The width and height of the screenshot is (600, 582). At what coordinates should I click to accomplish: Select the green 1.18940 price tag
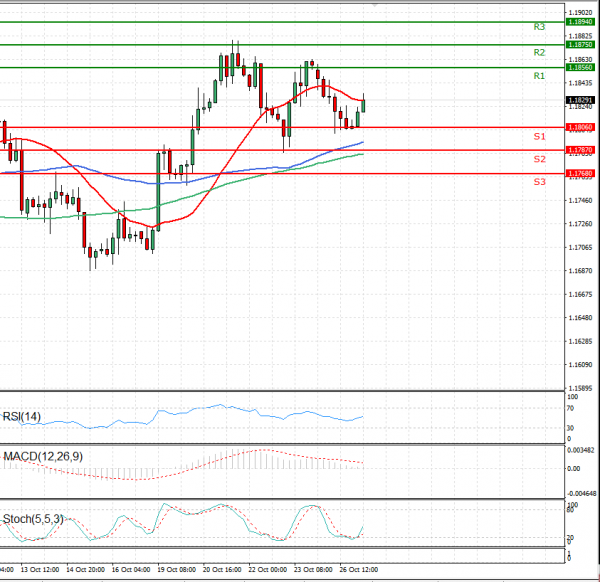(580, 22)
